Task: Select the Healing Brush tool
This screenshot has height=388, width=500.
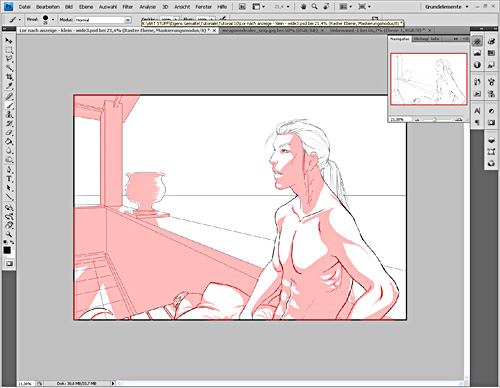Action: (9, 97)
